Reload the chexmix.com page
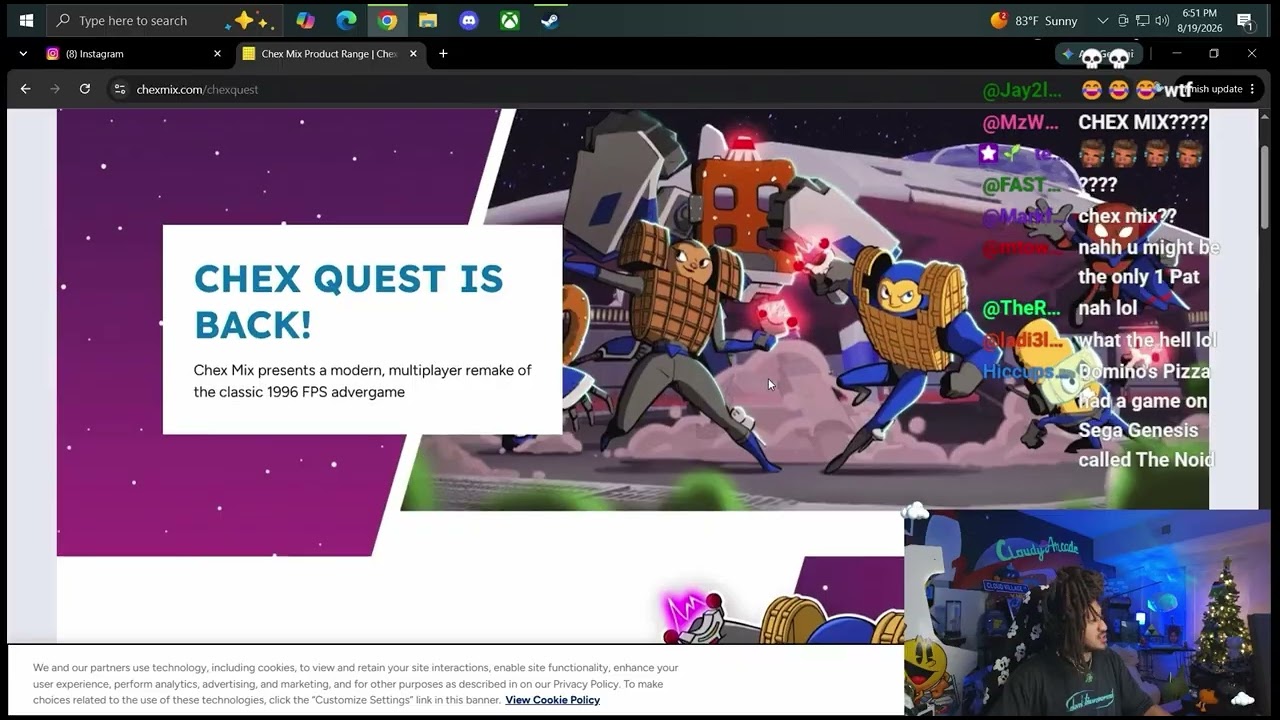 [85, 89]
